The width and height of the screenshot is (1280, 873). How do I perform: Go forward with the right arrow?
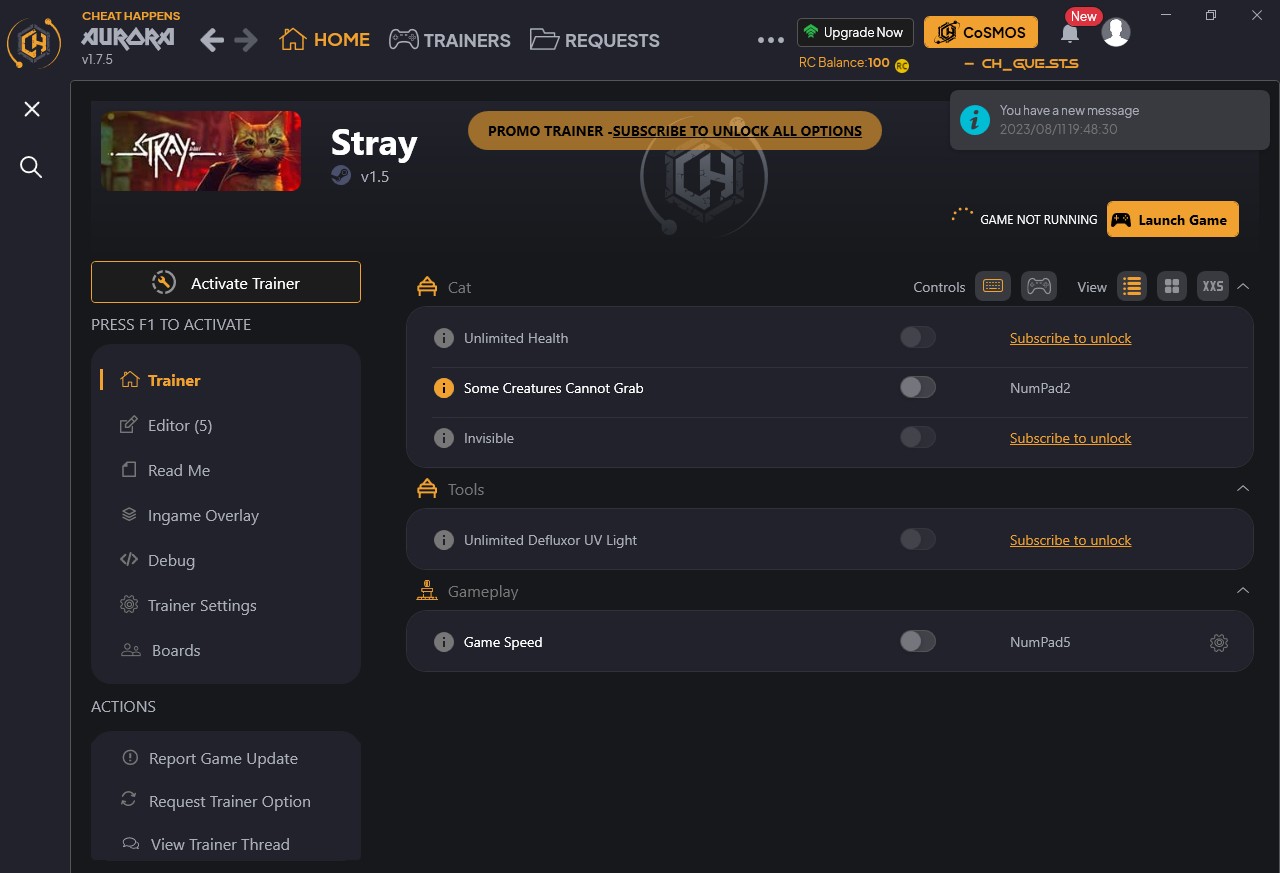[x=246, y=40]
